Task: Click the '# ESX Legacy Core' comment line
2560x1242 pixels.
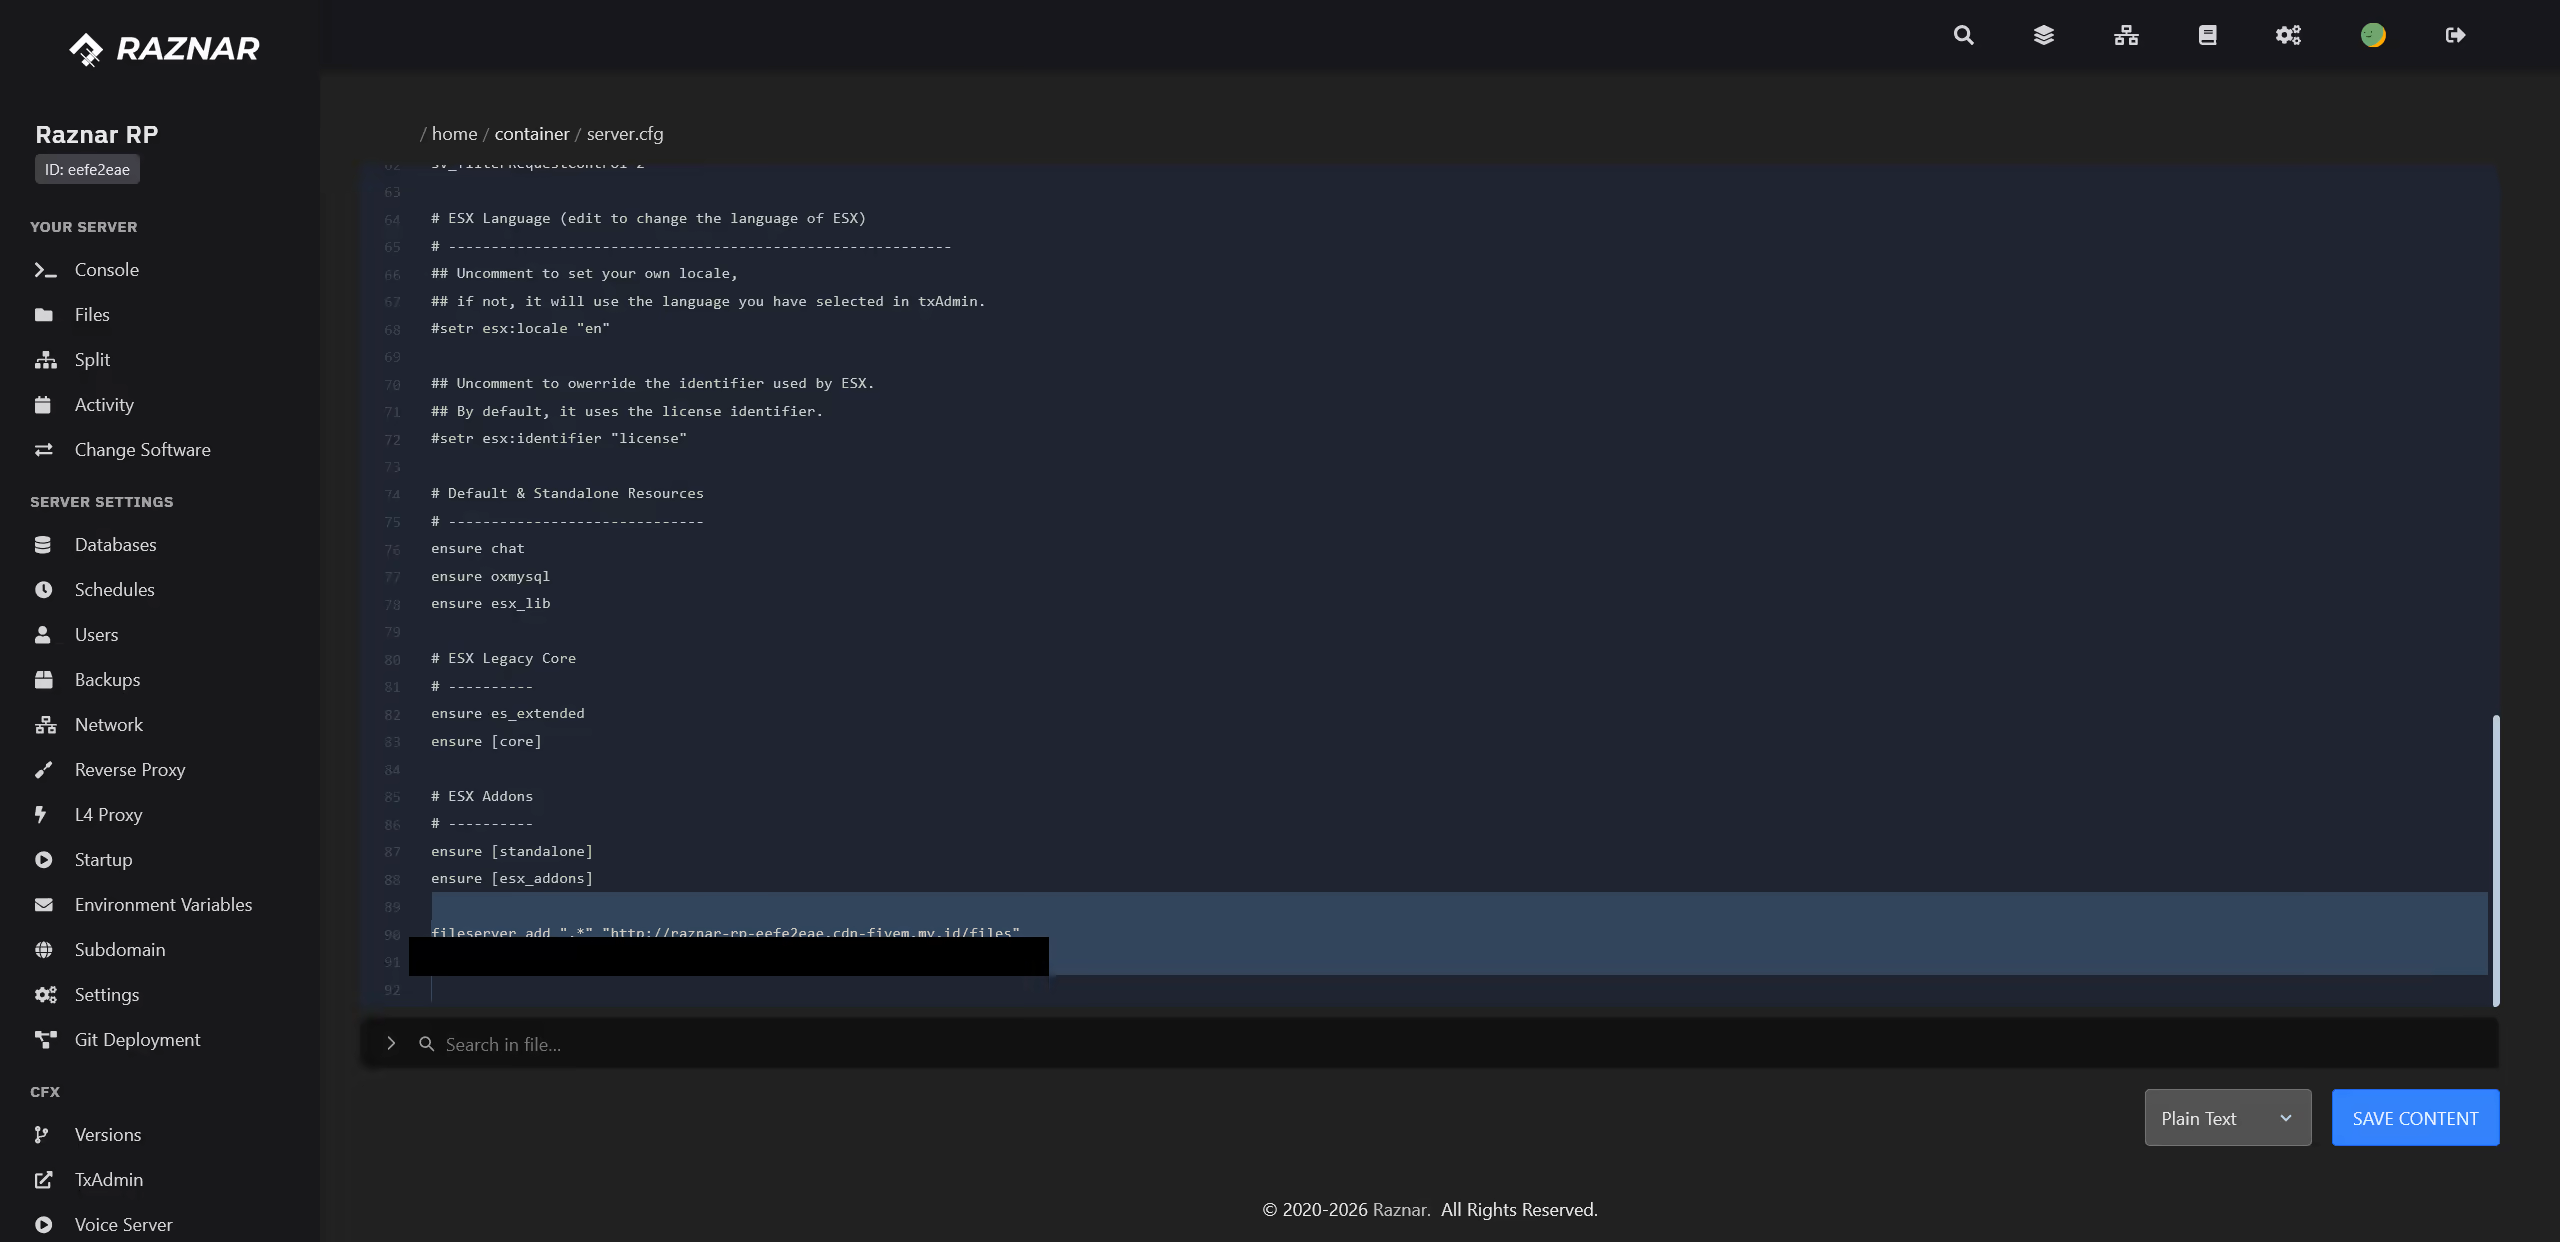Action: pos(503,658)
